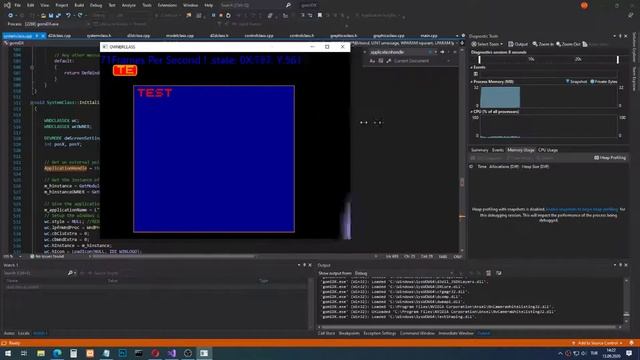Viewport: 640px width, 360px height.
Task: Click the Output panel horizontal scrollbar
Action: click(x=469, y=327)
